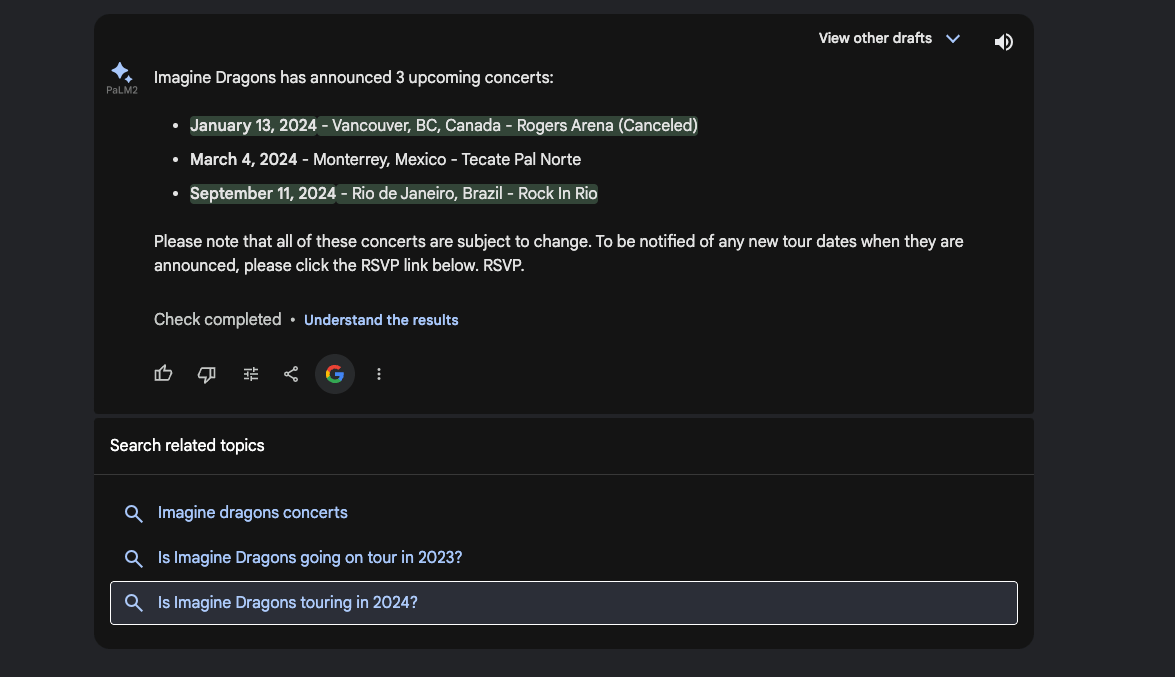
Task: Click the Please note concerts subject to change paragraph
Action: point(558,253)
